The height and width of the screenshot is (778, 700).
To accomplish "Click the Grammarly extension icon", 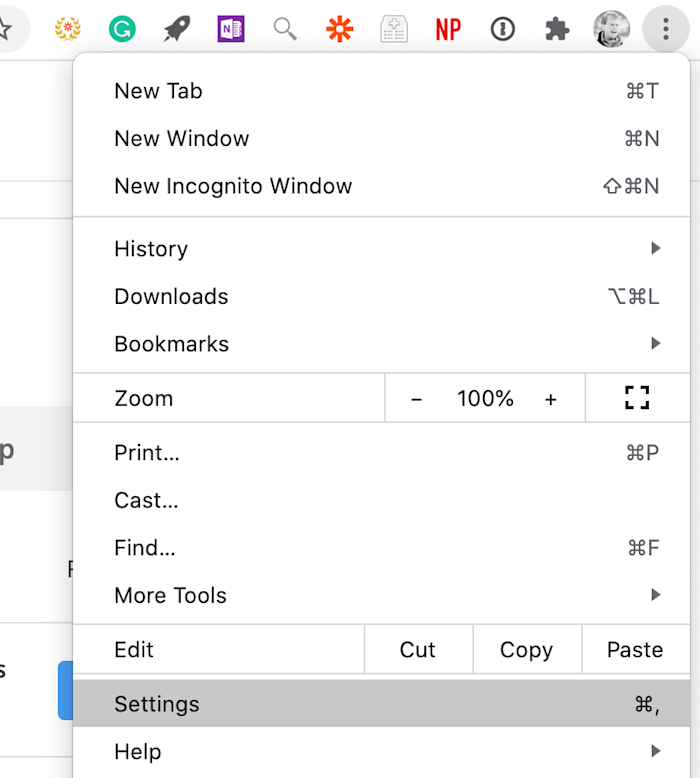I will pyautogui.click(x=122, y=29).
